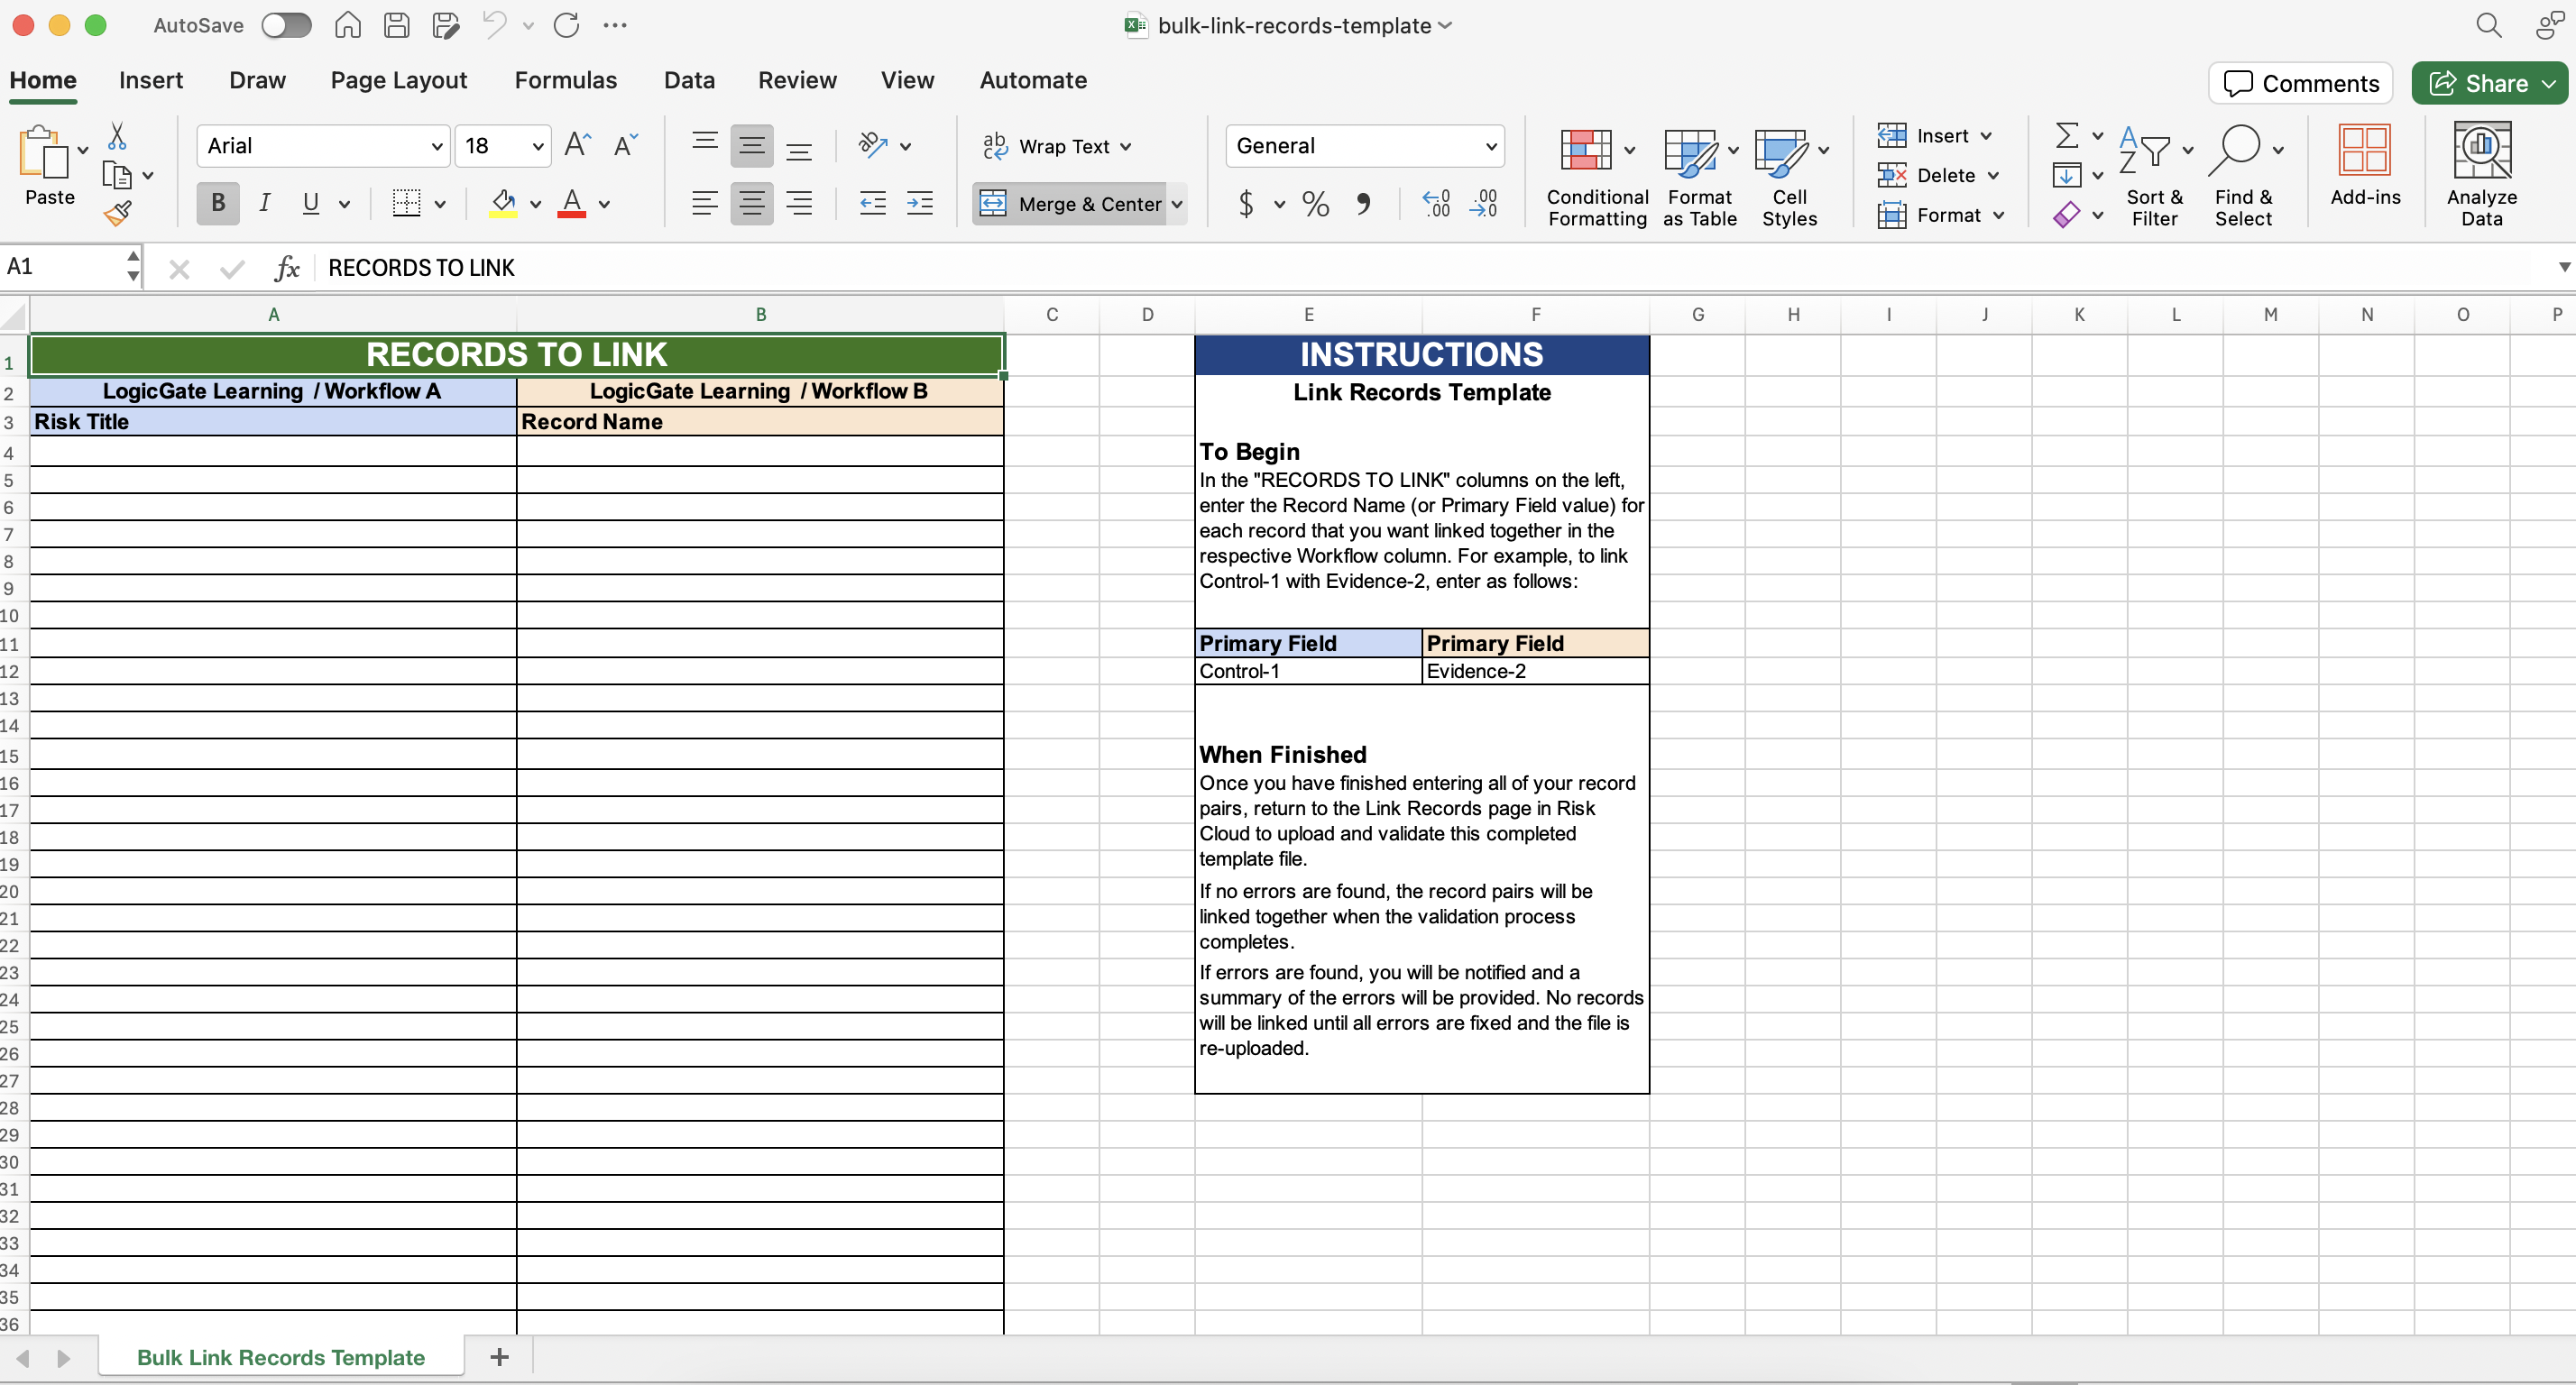Open the Analyze Data pane
The height and width of the screenshot is (1385, 2576).
[x=2481, y=174]
